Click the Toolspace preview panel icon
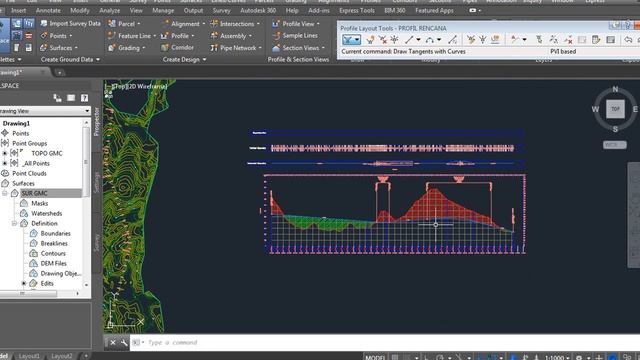640x360 pixels. 71,98
